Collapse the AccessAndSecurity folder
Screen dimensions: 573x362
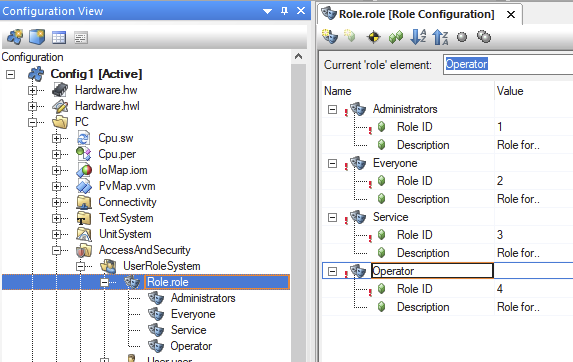[56, 250]
